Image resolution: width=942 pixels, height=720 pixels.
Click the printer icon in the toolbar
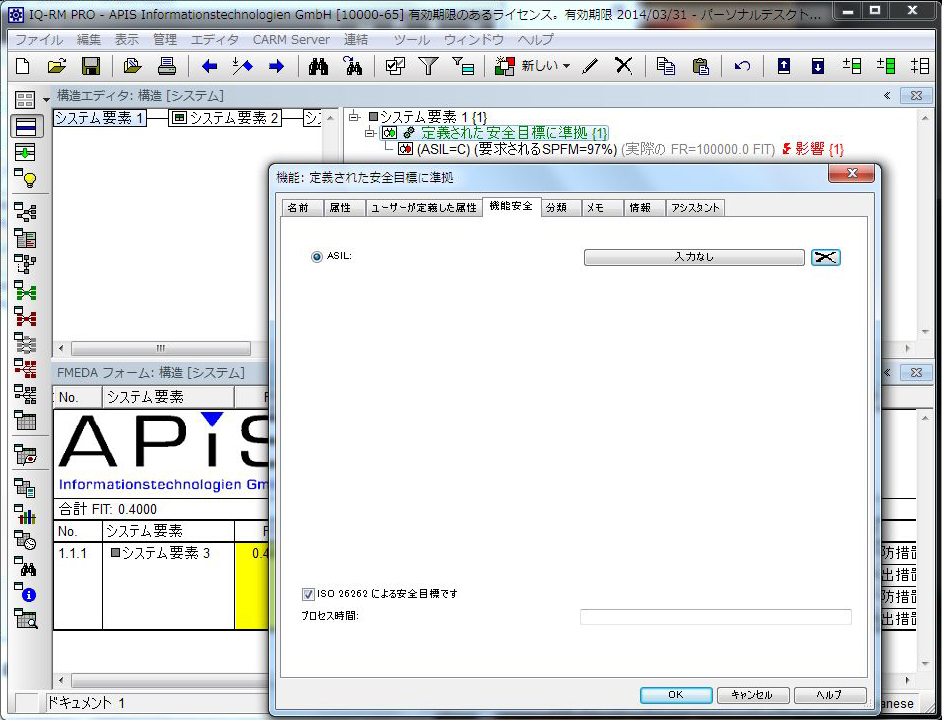point(166,66)
